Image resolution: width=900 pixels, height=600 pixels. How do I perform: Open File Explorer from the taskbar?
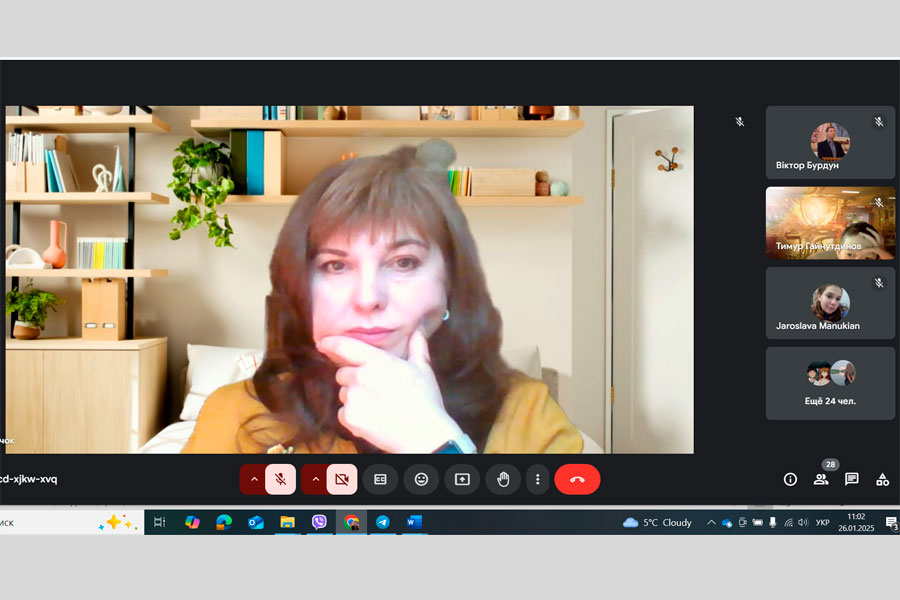[287, 522]
